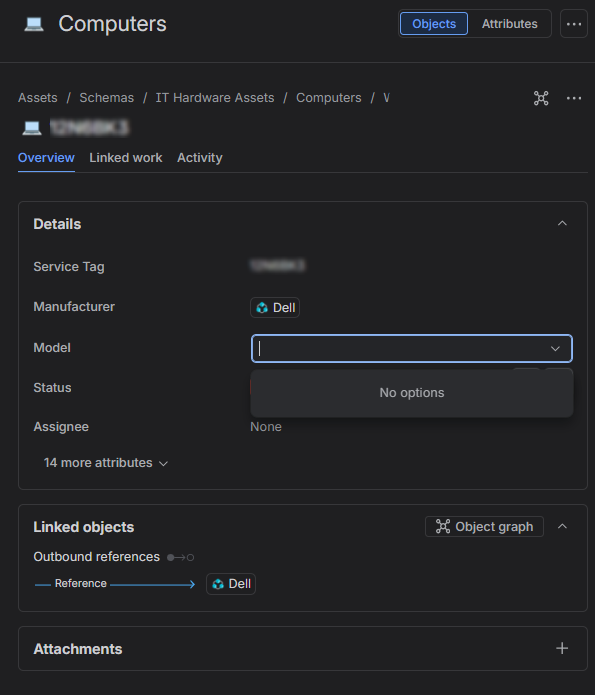Click the Object graph button
This screenshot has height=695, width=595.
click(484, 527)
